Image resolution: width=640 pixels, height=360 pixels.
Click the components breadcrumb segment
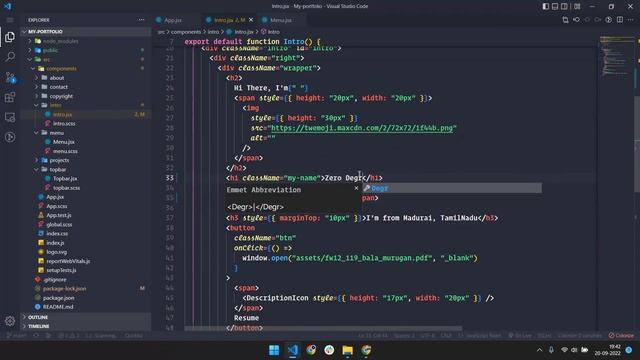[186, 32]
